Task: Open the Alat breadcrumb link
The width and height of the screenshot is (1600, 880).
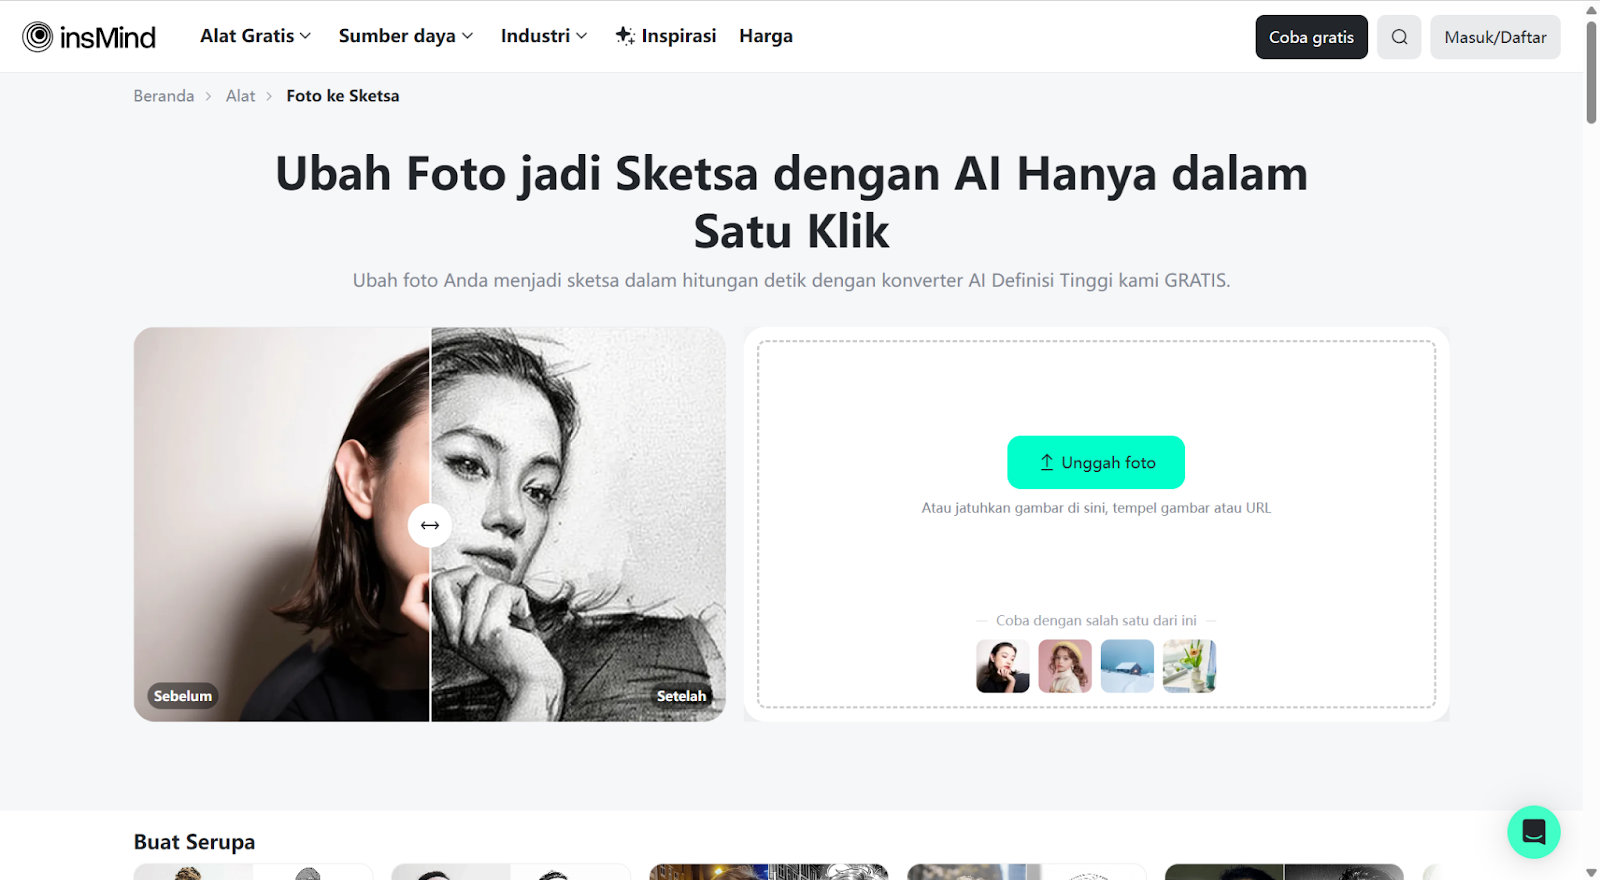Action: pyautogui.click(x=240, y=96)
